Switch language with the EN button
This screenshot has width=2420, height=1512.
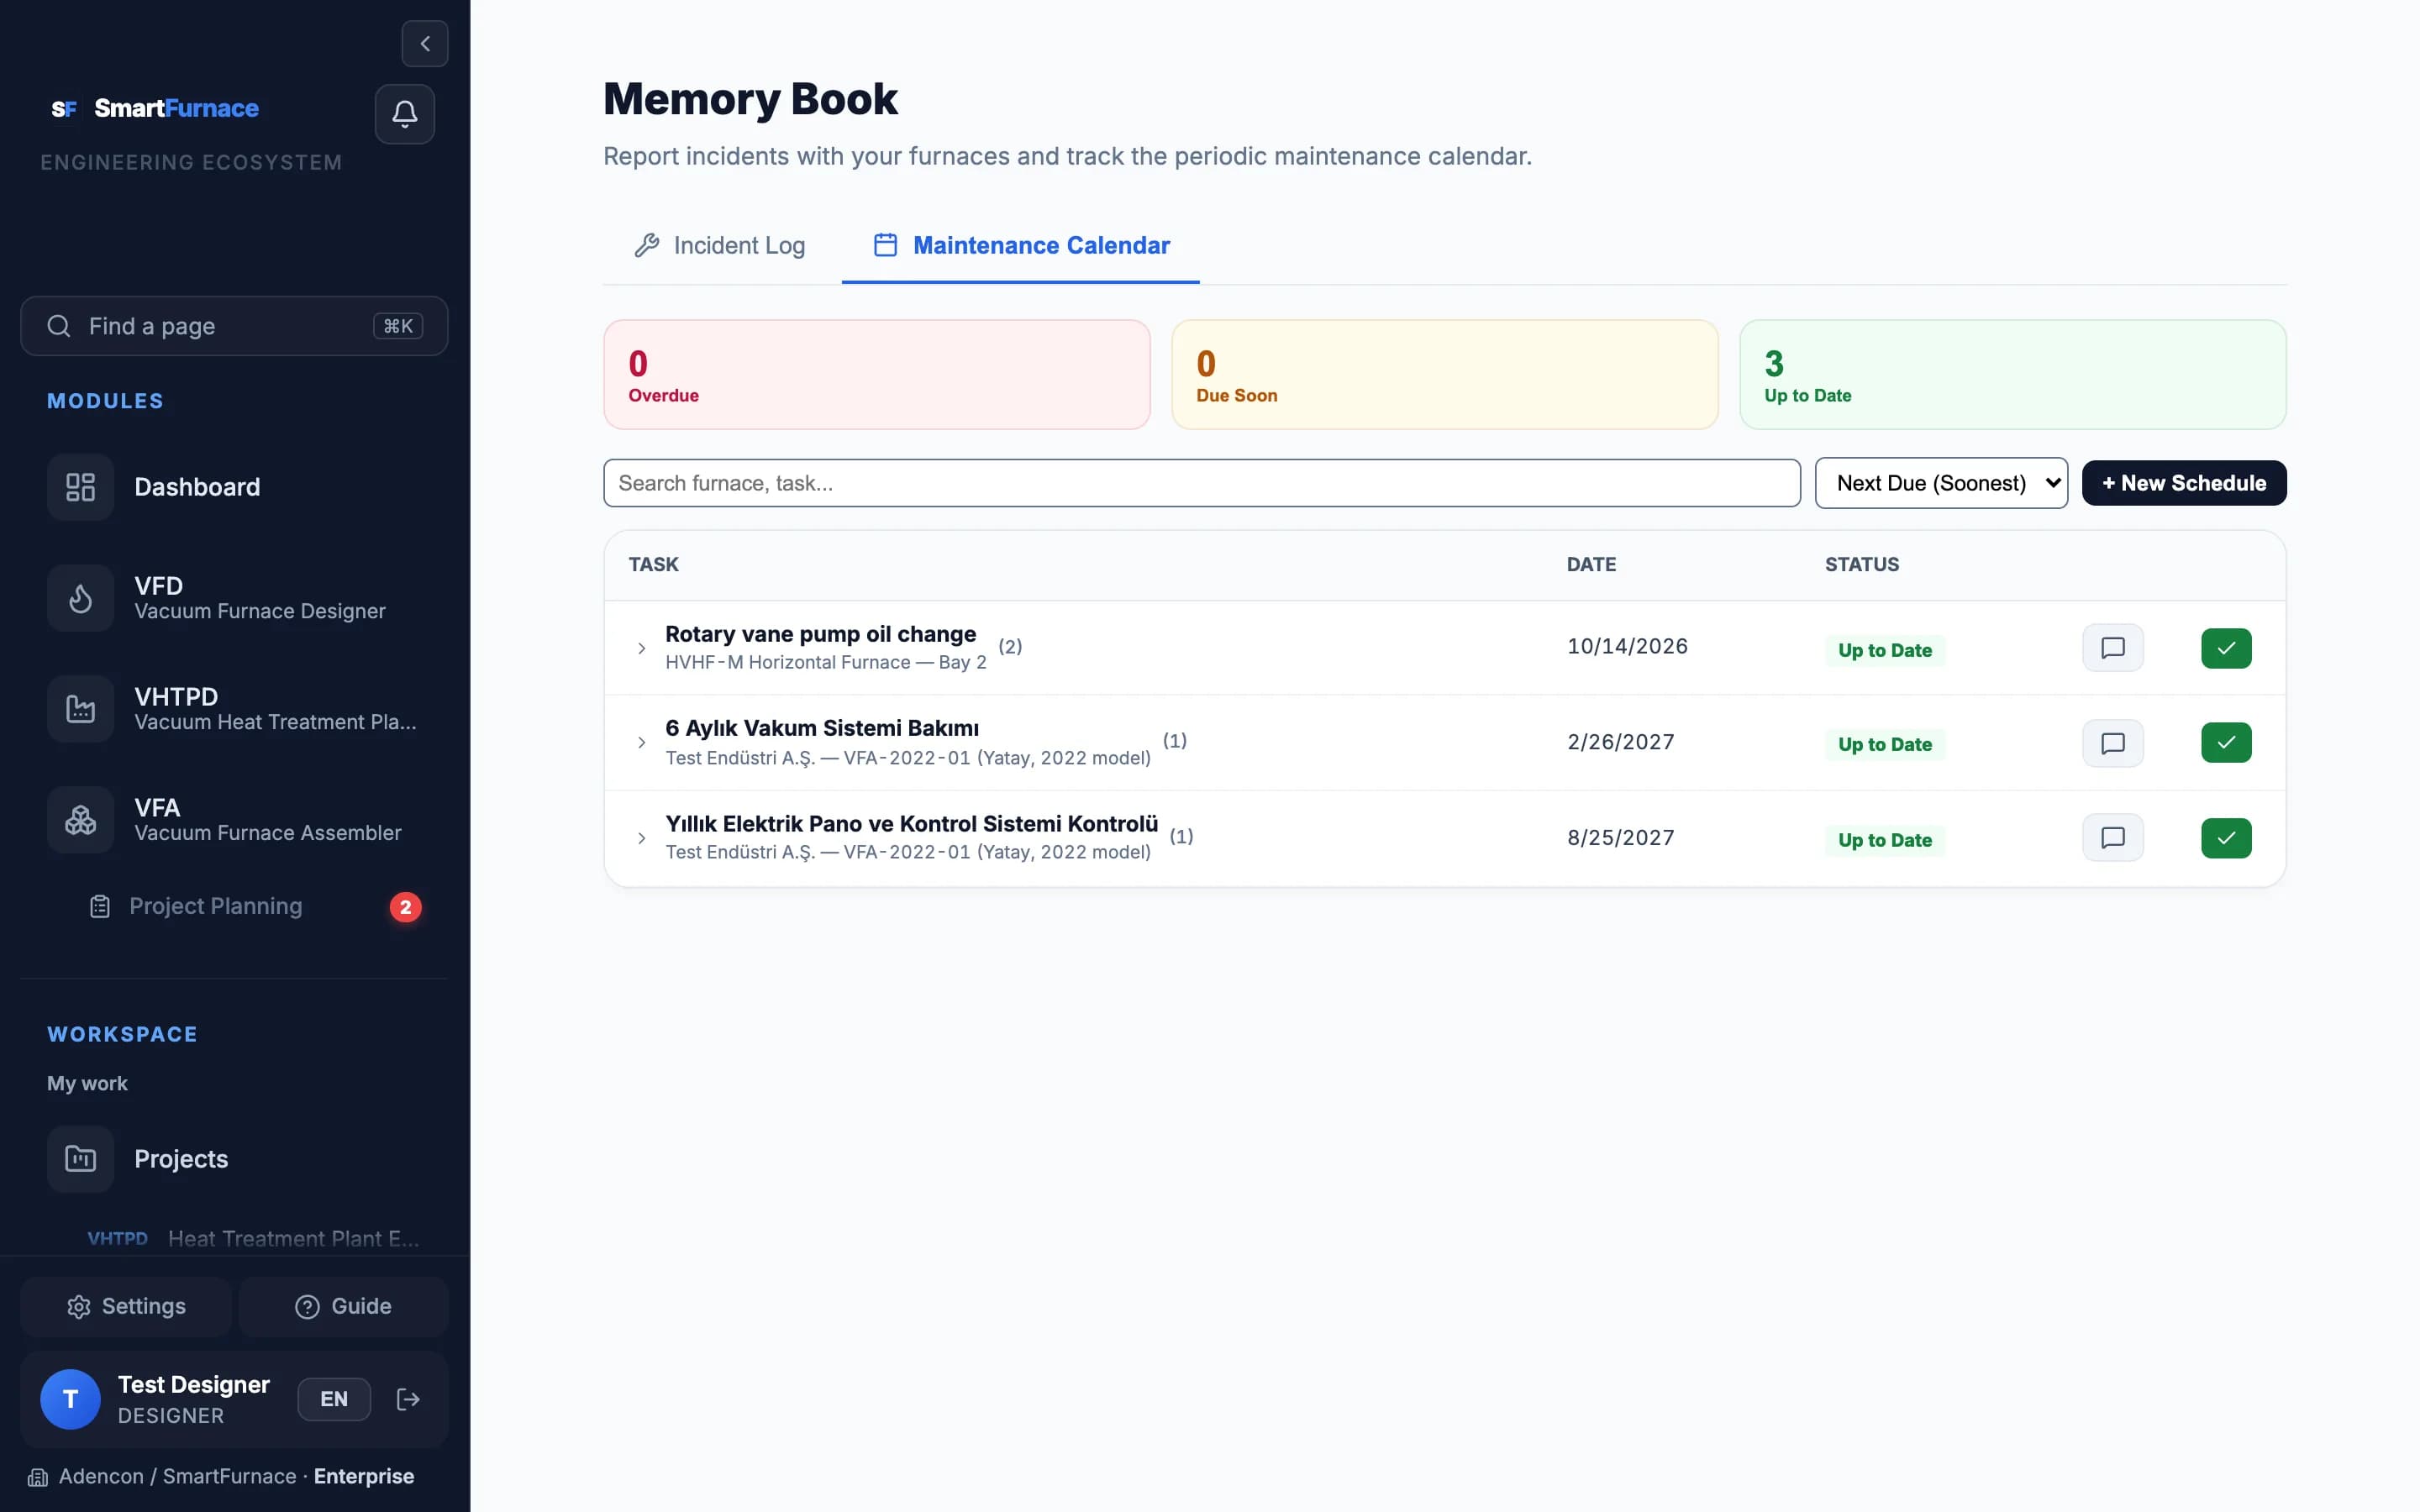pos(334,1399)
